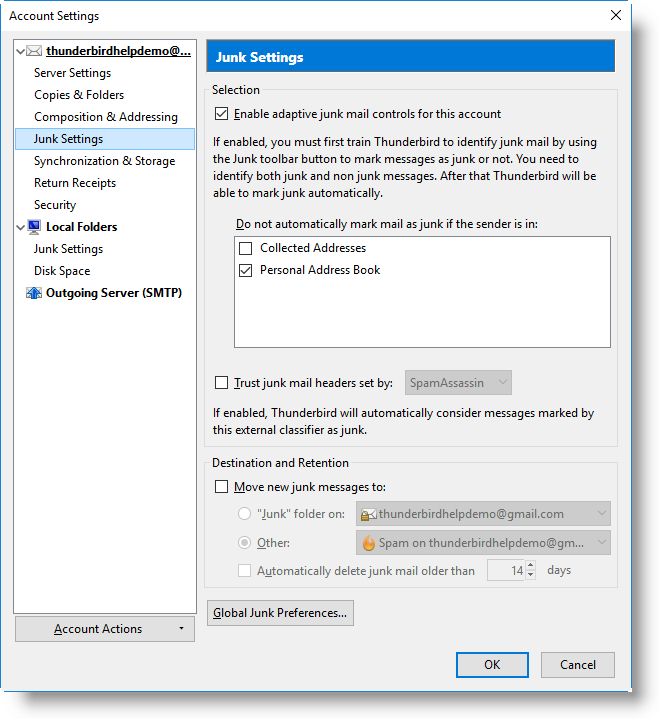Close the Account Settings dialog
Image resolution: width=659 pixels, height=719 pixels.
(616, 15)
